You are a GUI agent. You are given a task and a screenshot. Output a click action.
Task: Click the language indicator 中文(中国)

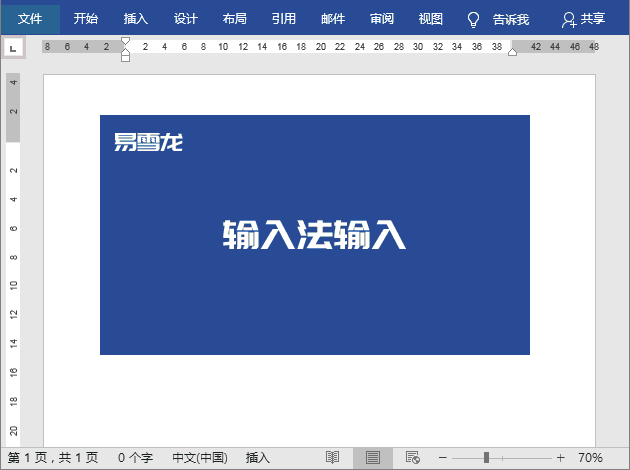click(x=200, y=458)
